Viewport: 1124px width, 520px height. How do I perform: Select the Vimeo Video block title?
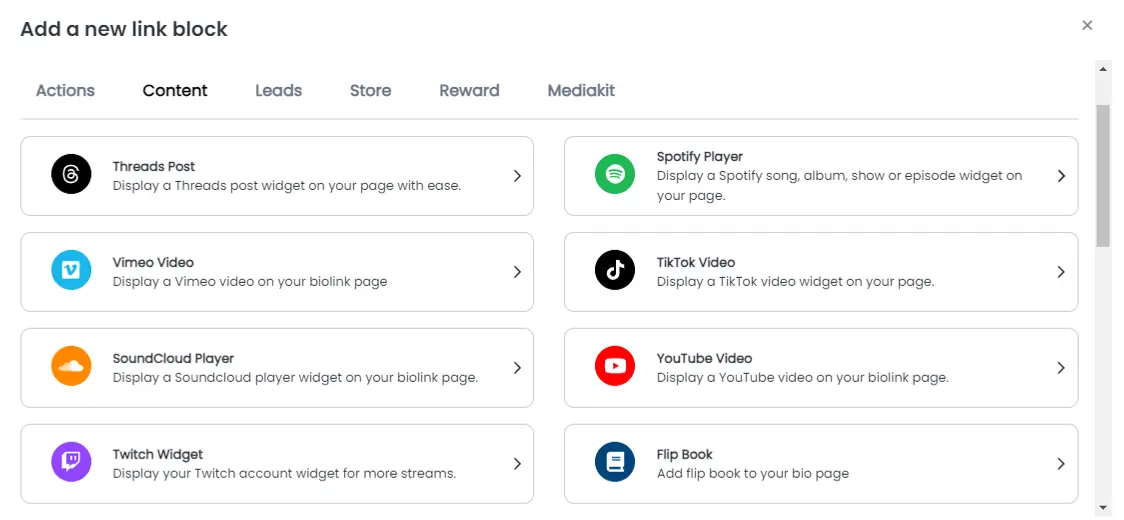pos(153,263)
